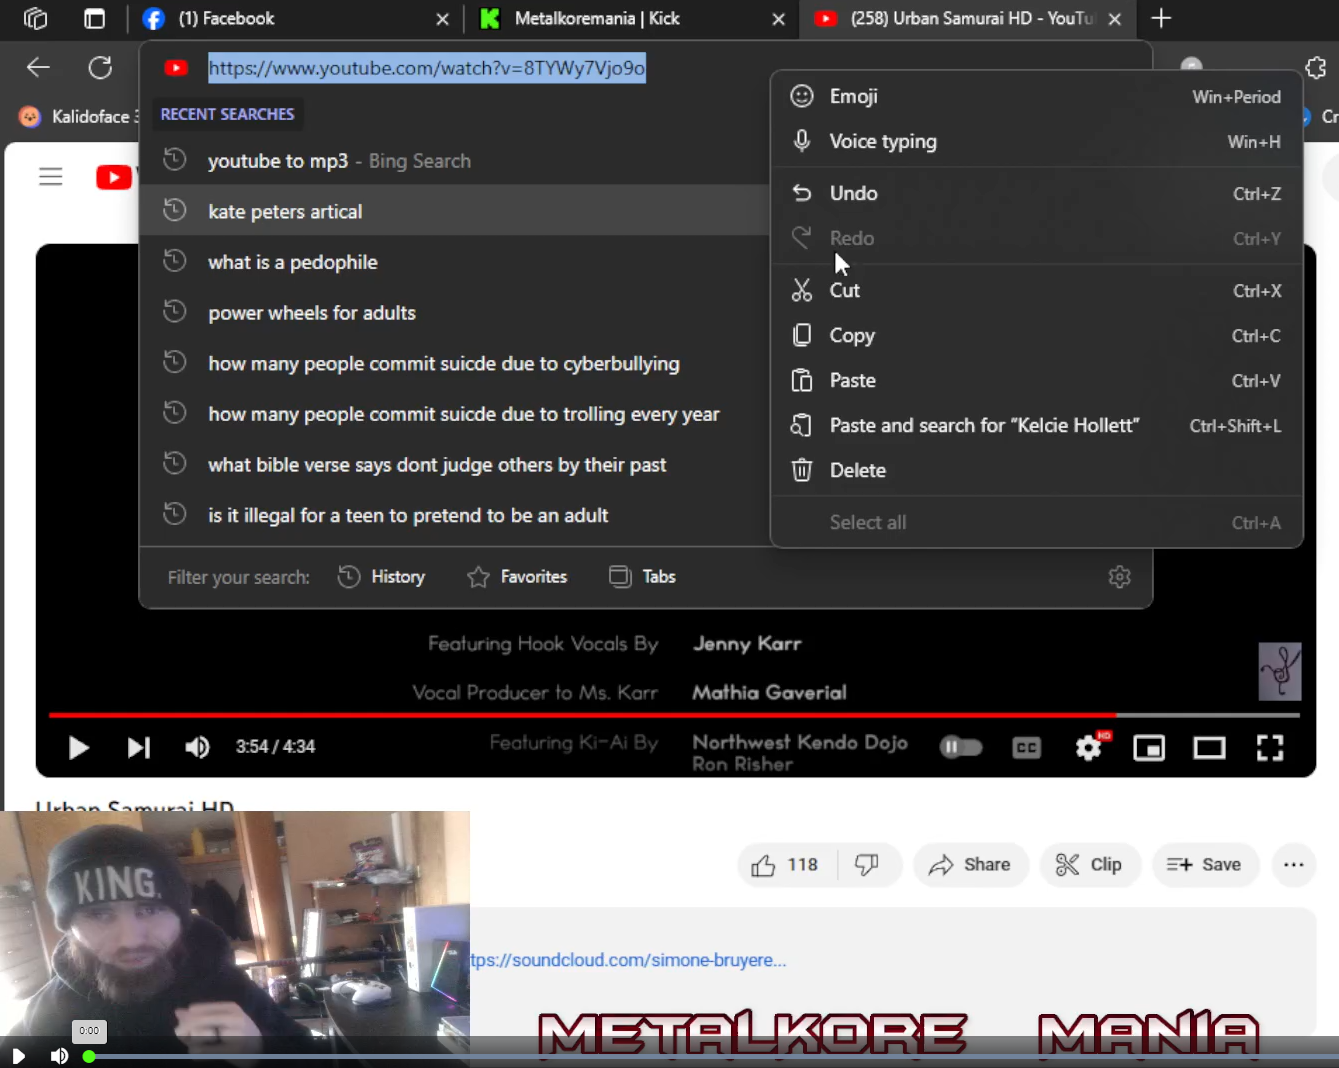Select 'trolling every year' search suggestion
This screenshot has width=1339, height=1068.
(x=454, y=414)
